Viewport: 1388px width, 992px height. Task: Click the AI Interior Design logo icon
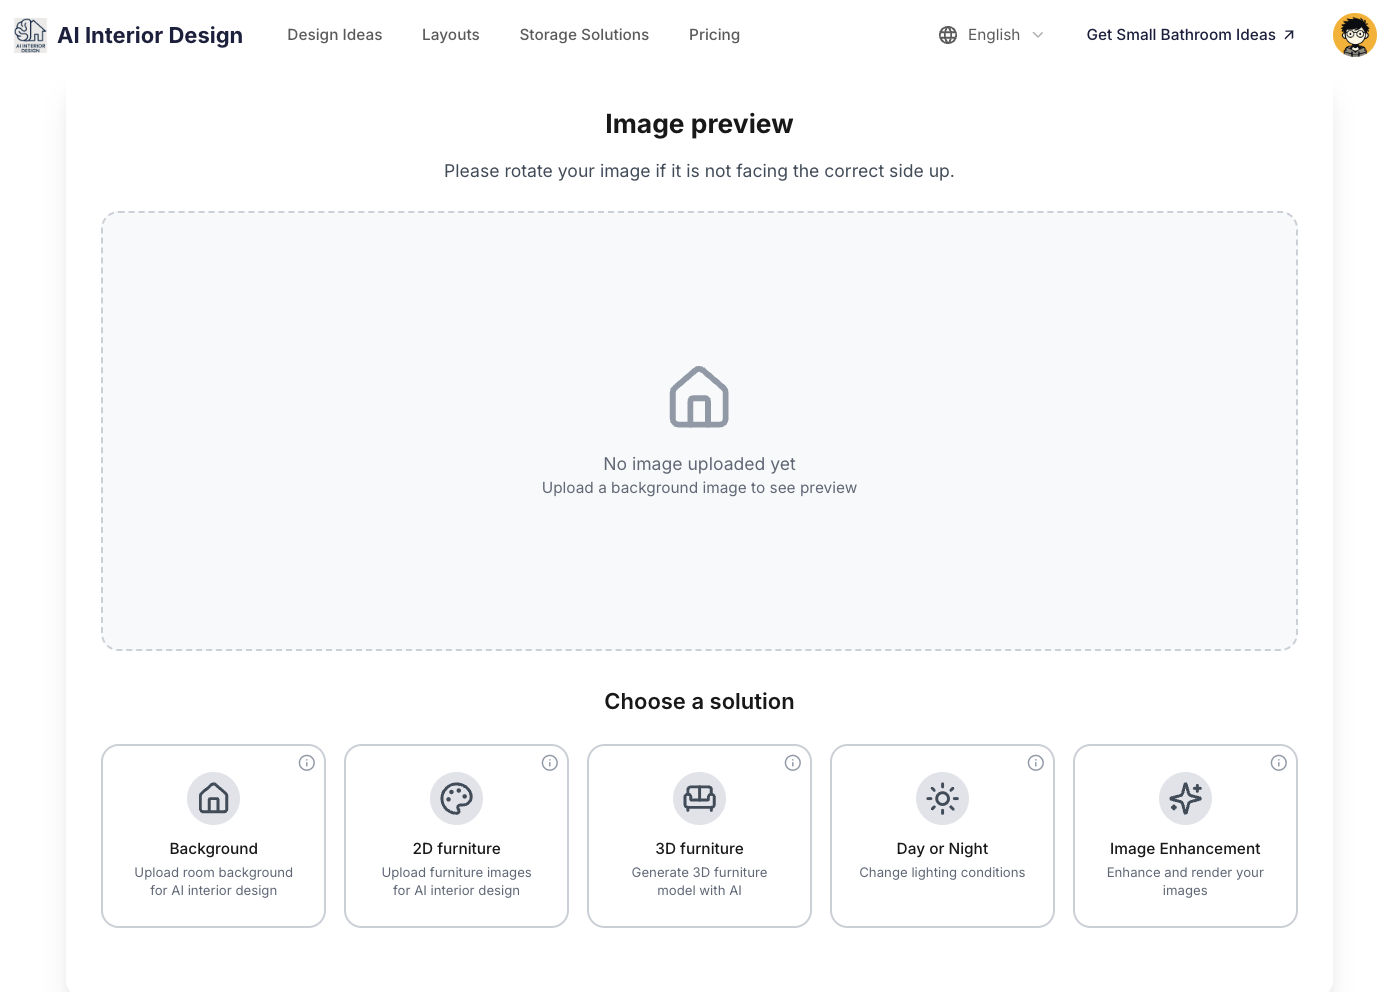[x=30, y=35]
